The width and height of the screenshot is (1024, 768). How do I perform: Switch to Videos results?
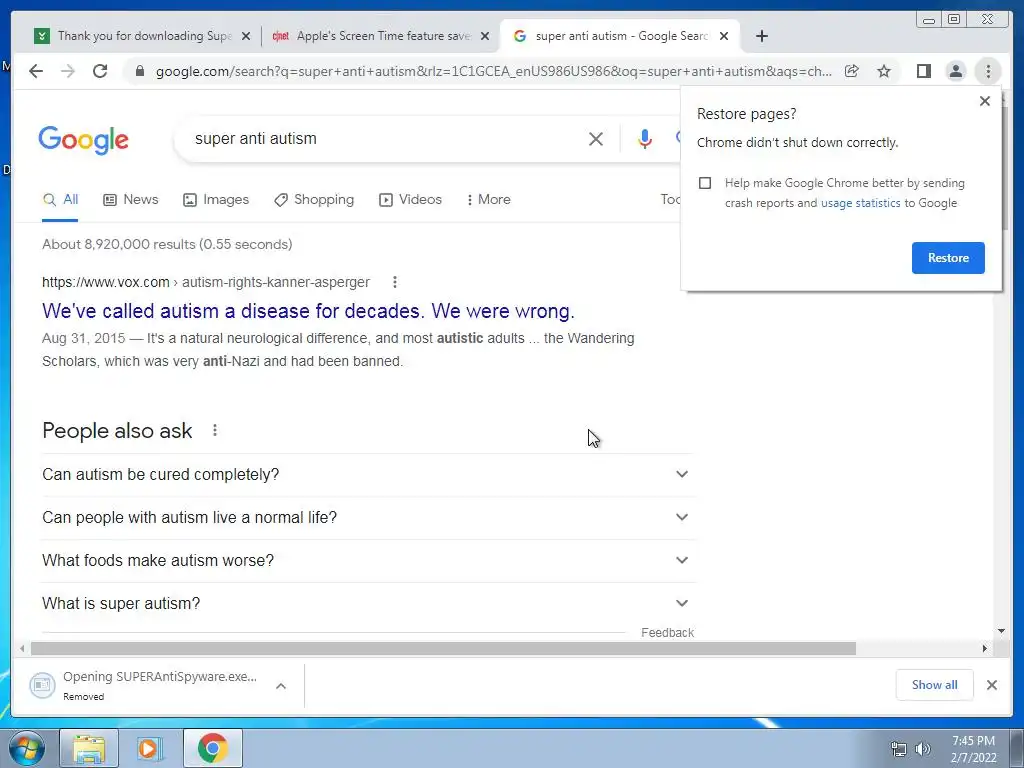point(410,200)
